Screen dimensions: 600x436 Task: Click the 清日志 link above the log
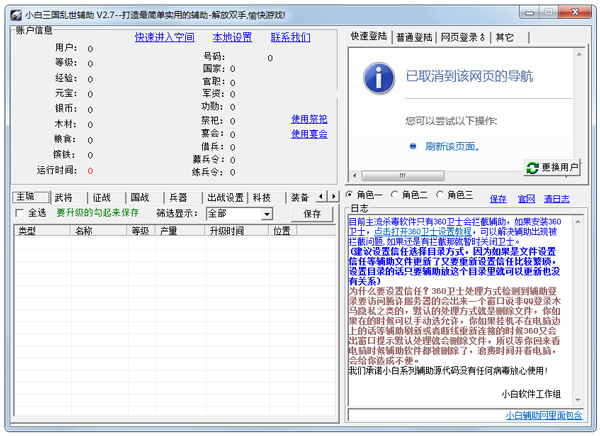557,199
